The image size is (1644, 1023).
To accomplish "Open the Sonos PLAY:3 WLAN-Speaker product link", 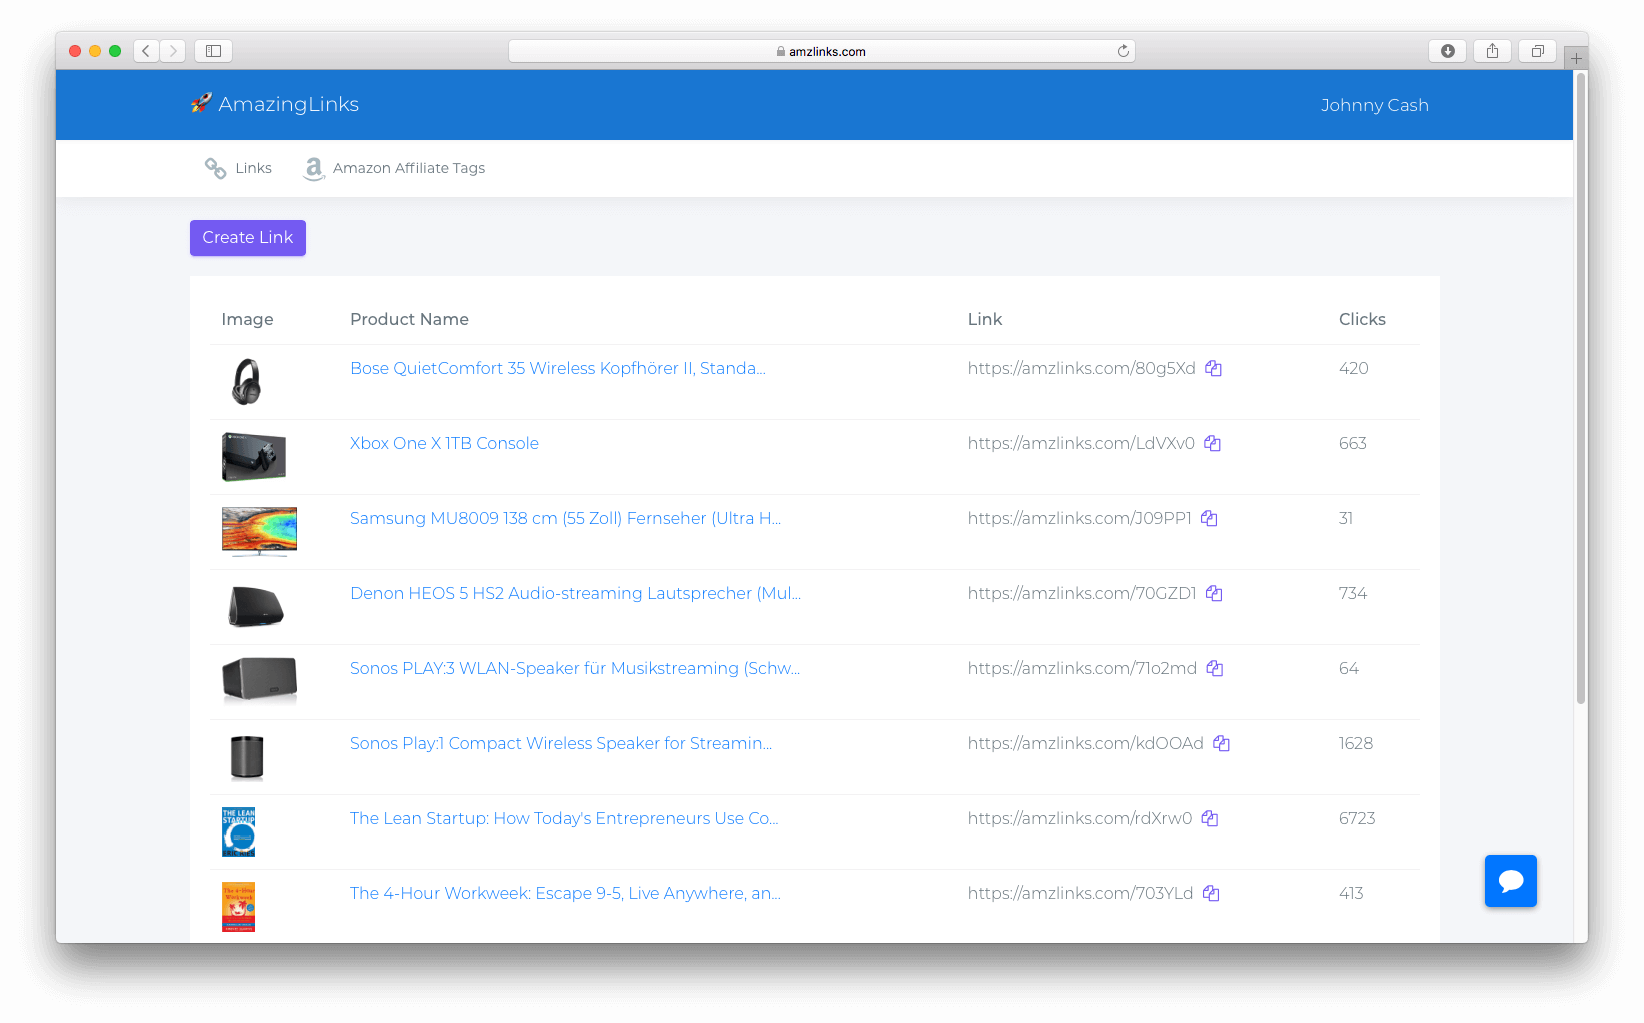I will pyautogui.click(x=575, y=668).
